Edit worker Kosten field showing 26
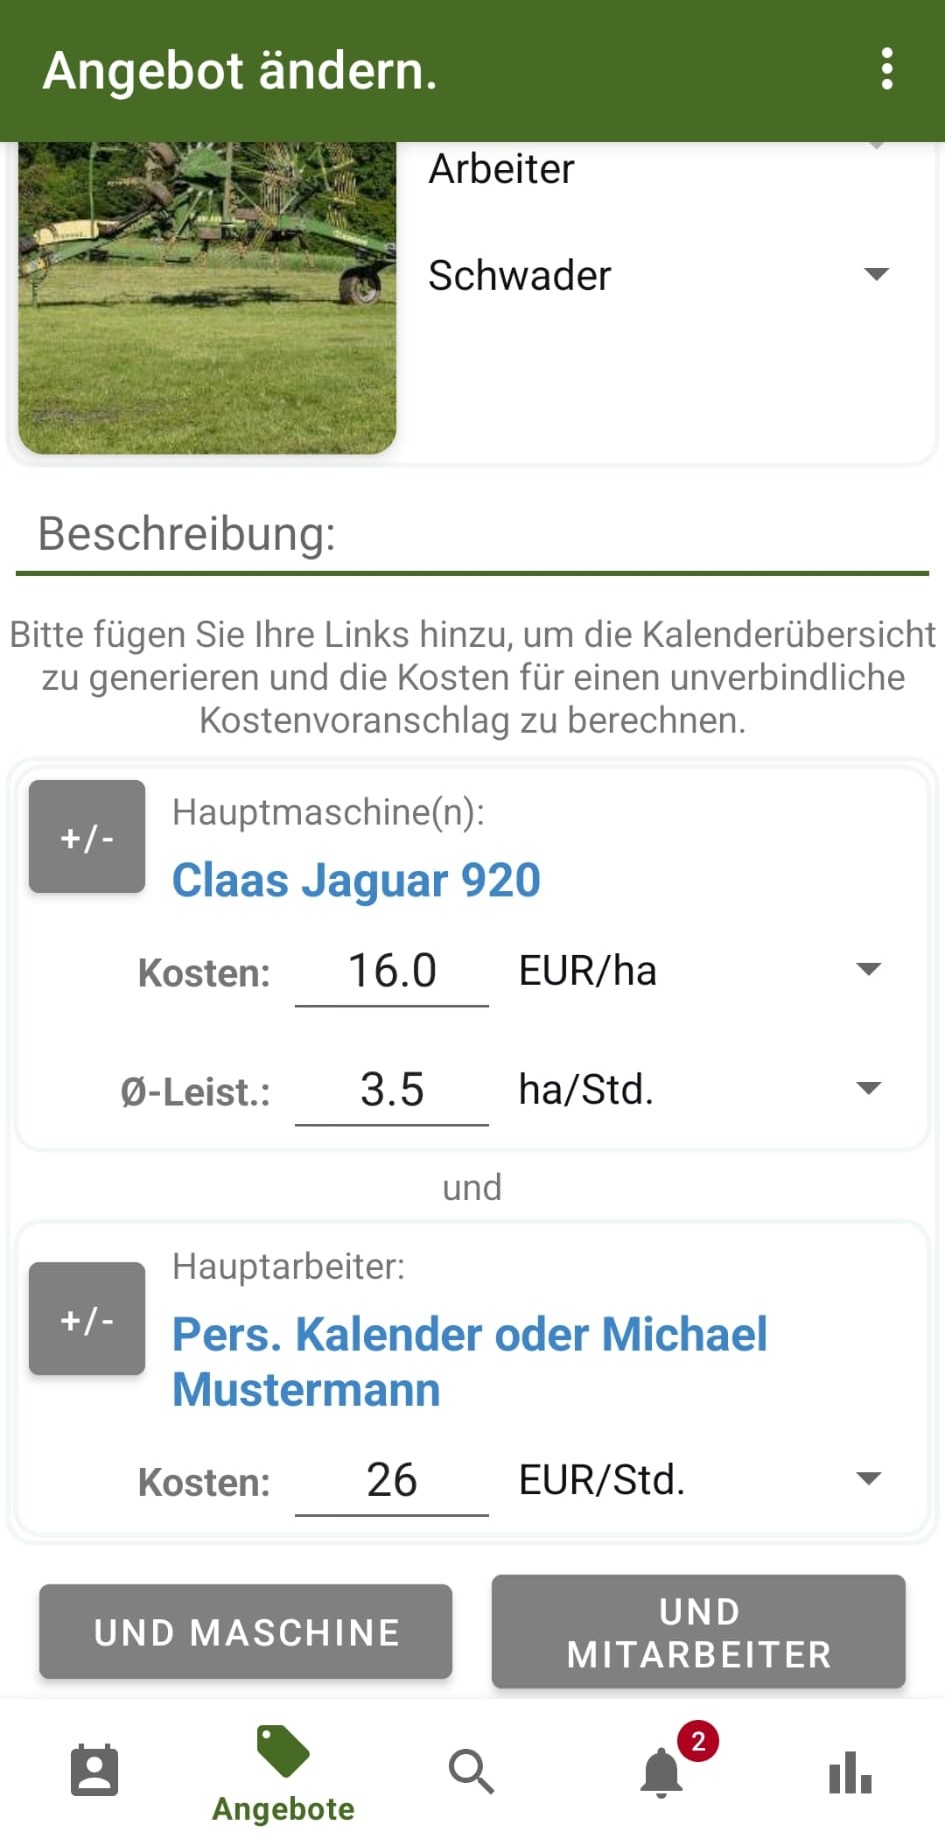The width and height of the screenshot is (945, 1835). (x=392, y=1481)
